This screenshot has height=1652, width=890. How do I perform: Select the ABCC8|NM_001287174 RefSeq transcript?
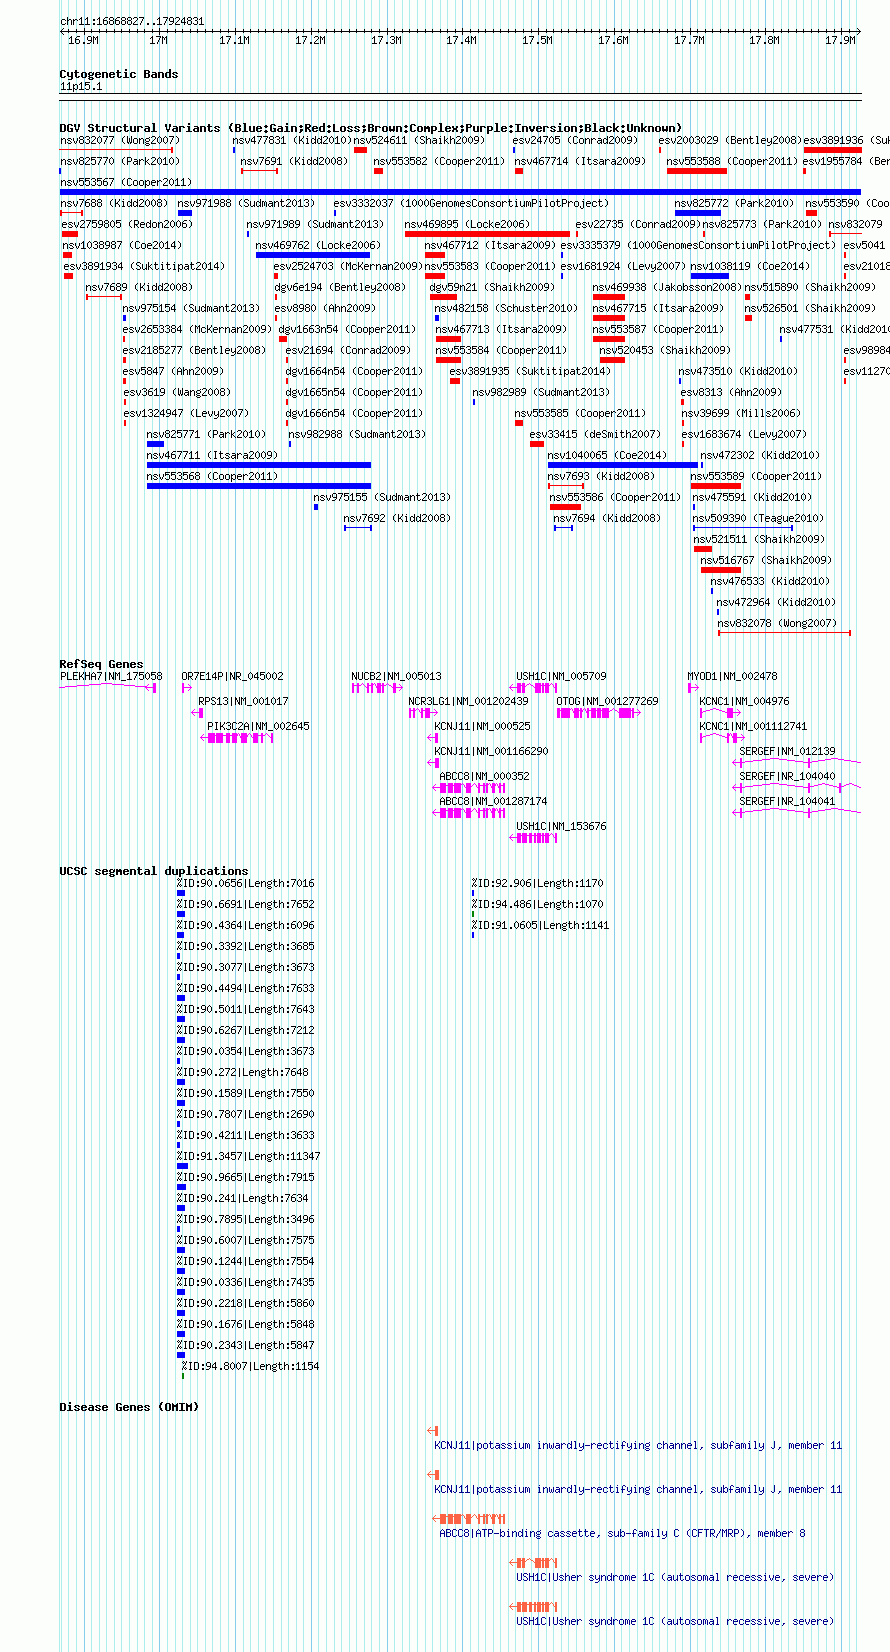[493, 801]
